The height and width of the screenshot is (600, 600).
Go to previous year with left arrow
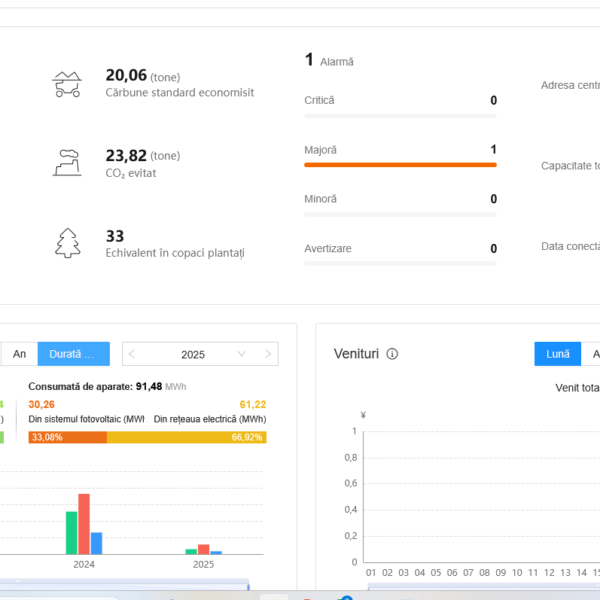tap(133, 354)
